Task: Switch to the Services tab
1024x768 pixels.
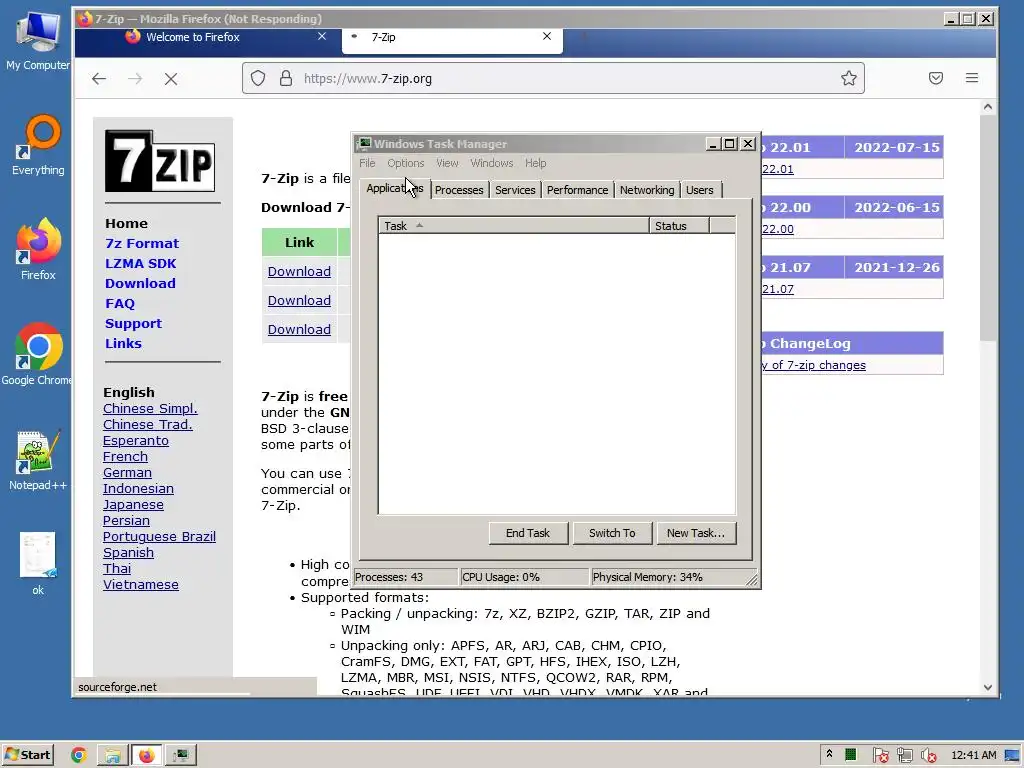Action: tap(515, 190)
